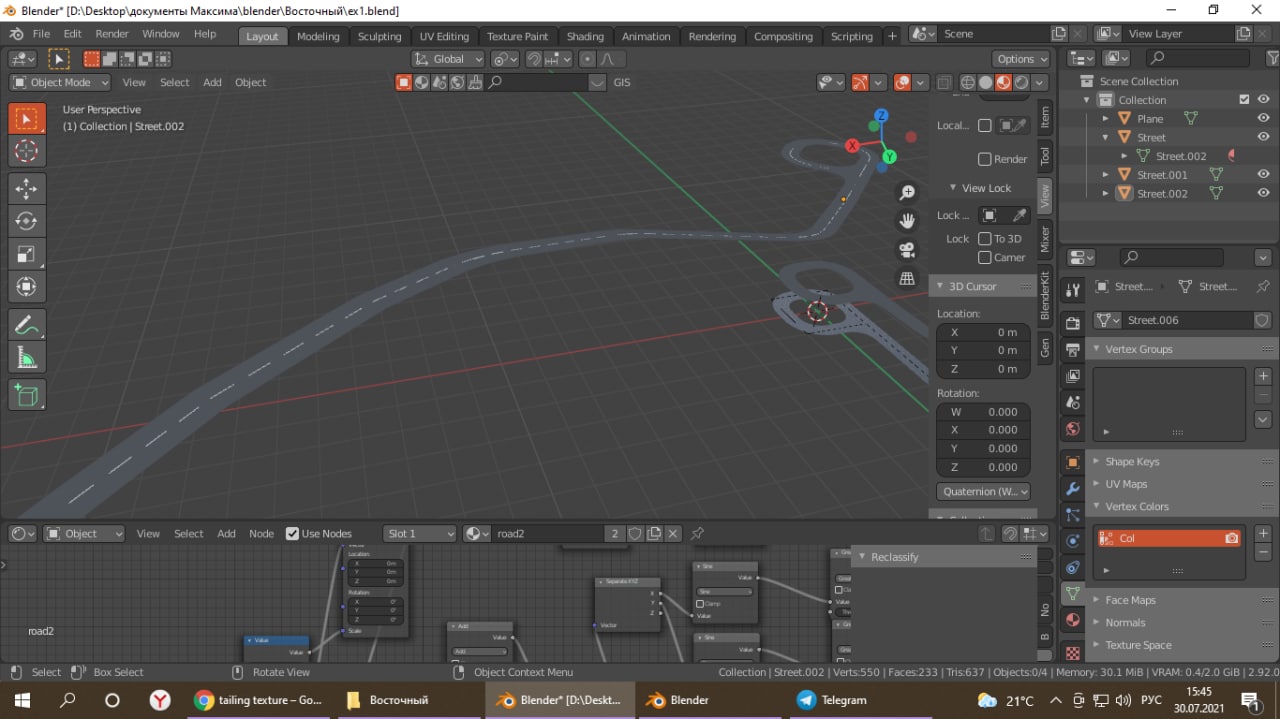Viewport: 1280px width, 719px height.
Task: Click the zoom viewport magnifier icon
Action: point(907,193)
